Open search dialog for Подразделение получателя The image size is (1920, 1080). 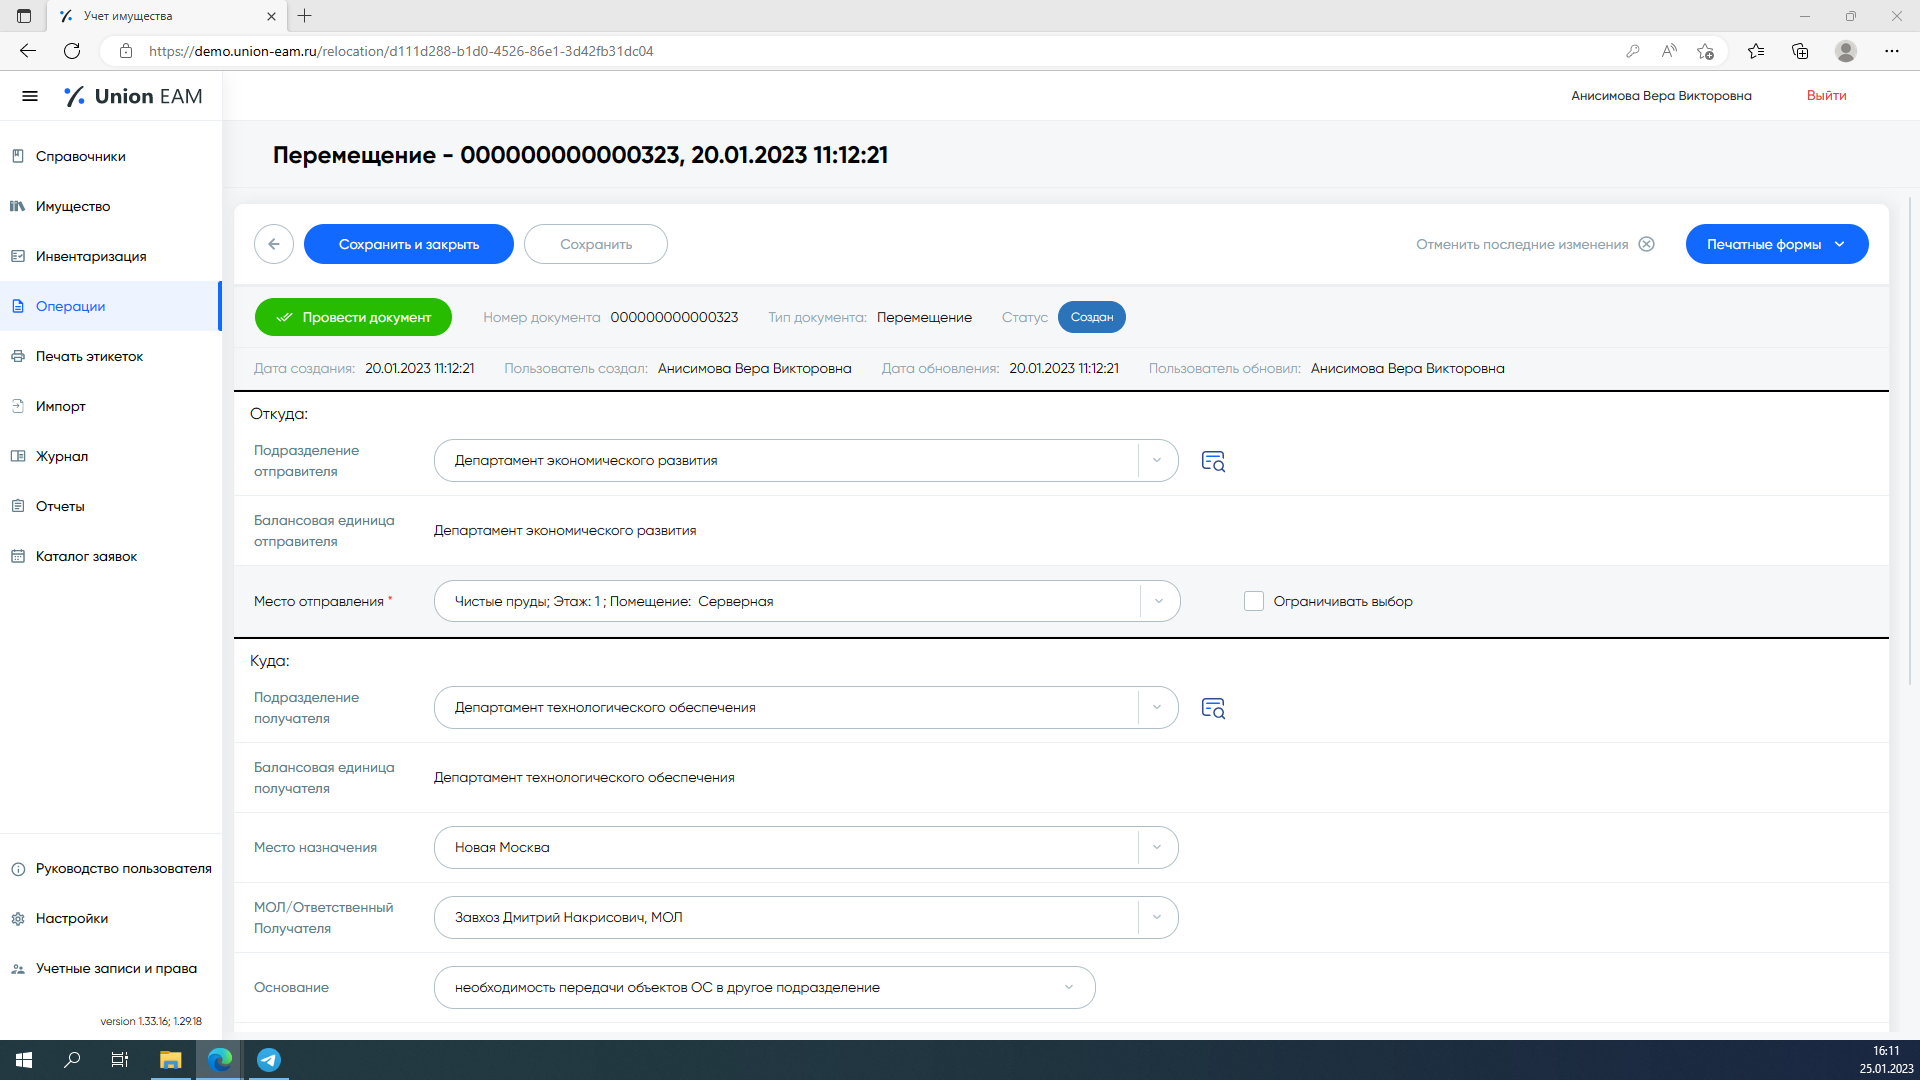[x=1213, y=708]
